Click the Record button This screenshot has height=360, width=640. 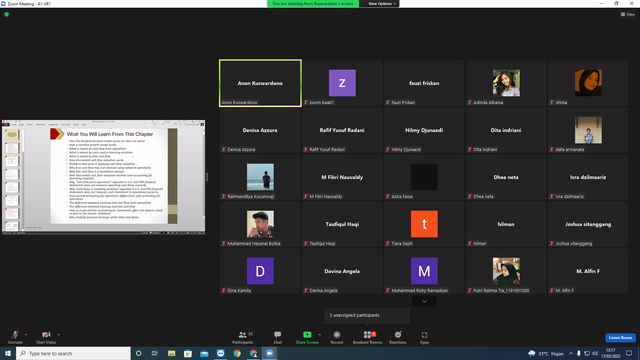click(x=337, y=337)
